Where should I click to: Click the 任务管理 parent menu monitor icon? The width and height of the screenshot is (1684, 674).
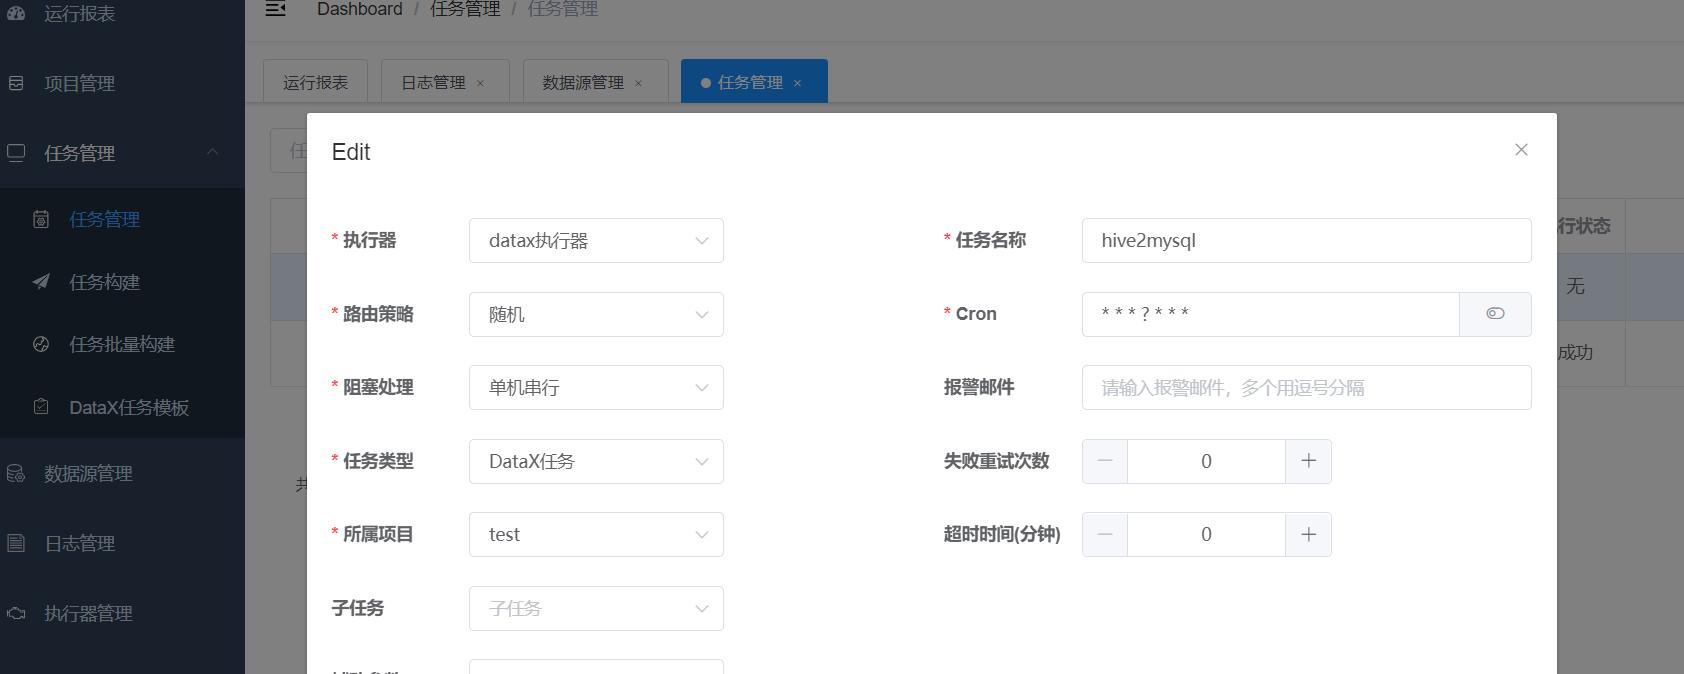16,153
